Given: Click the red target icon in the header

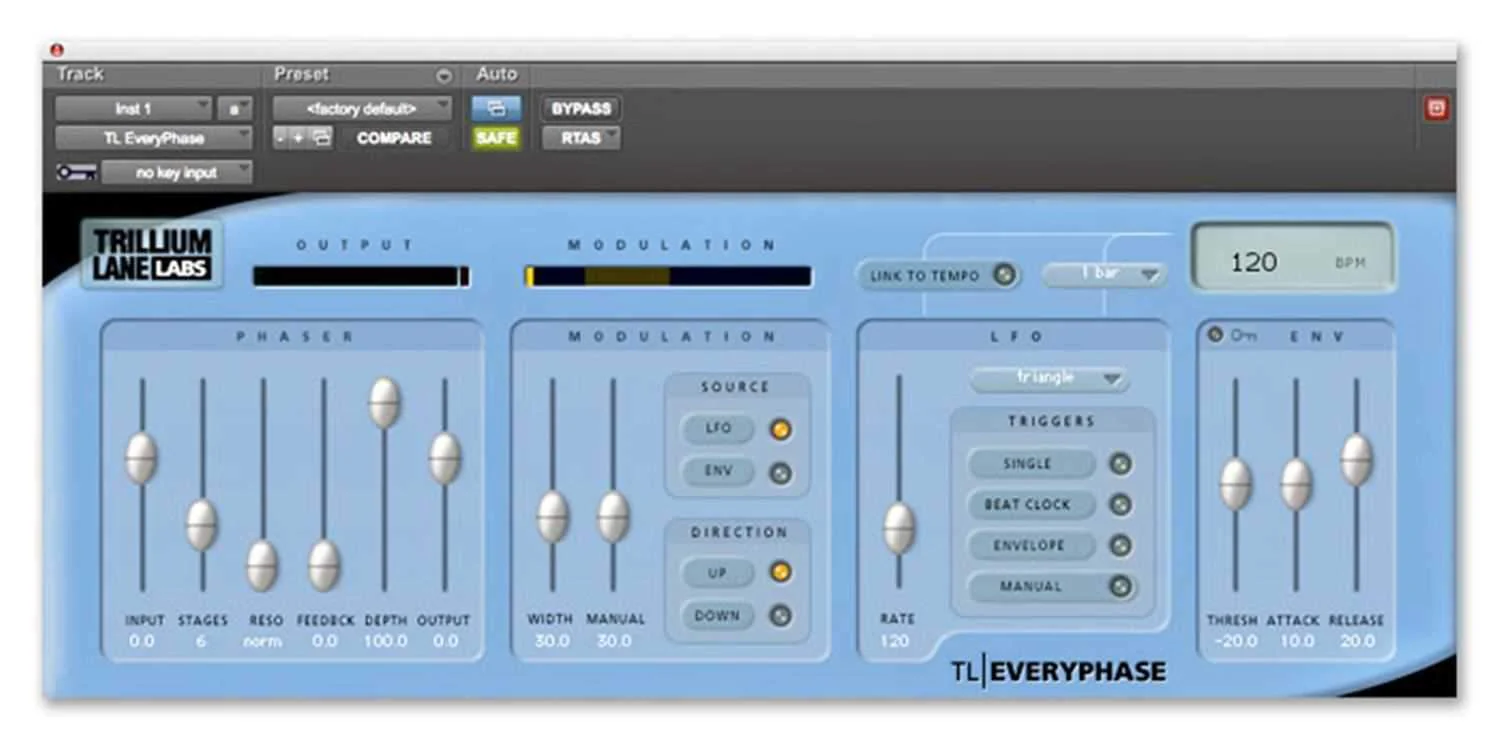Looking at the screenshot, I should click(x=1436, y=108).
